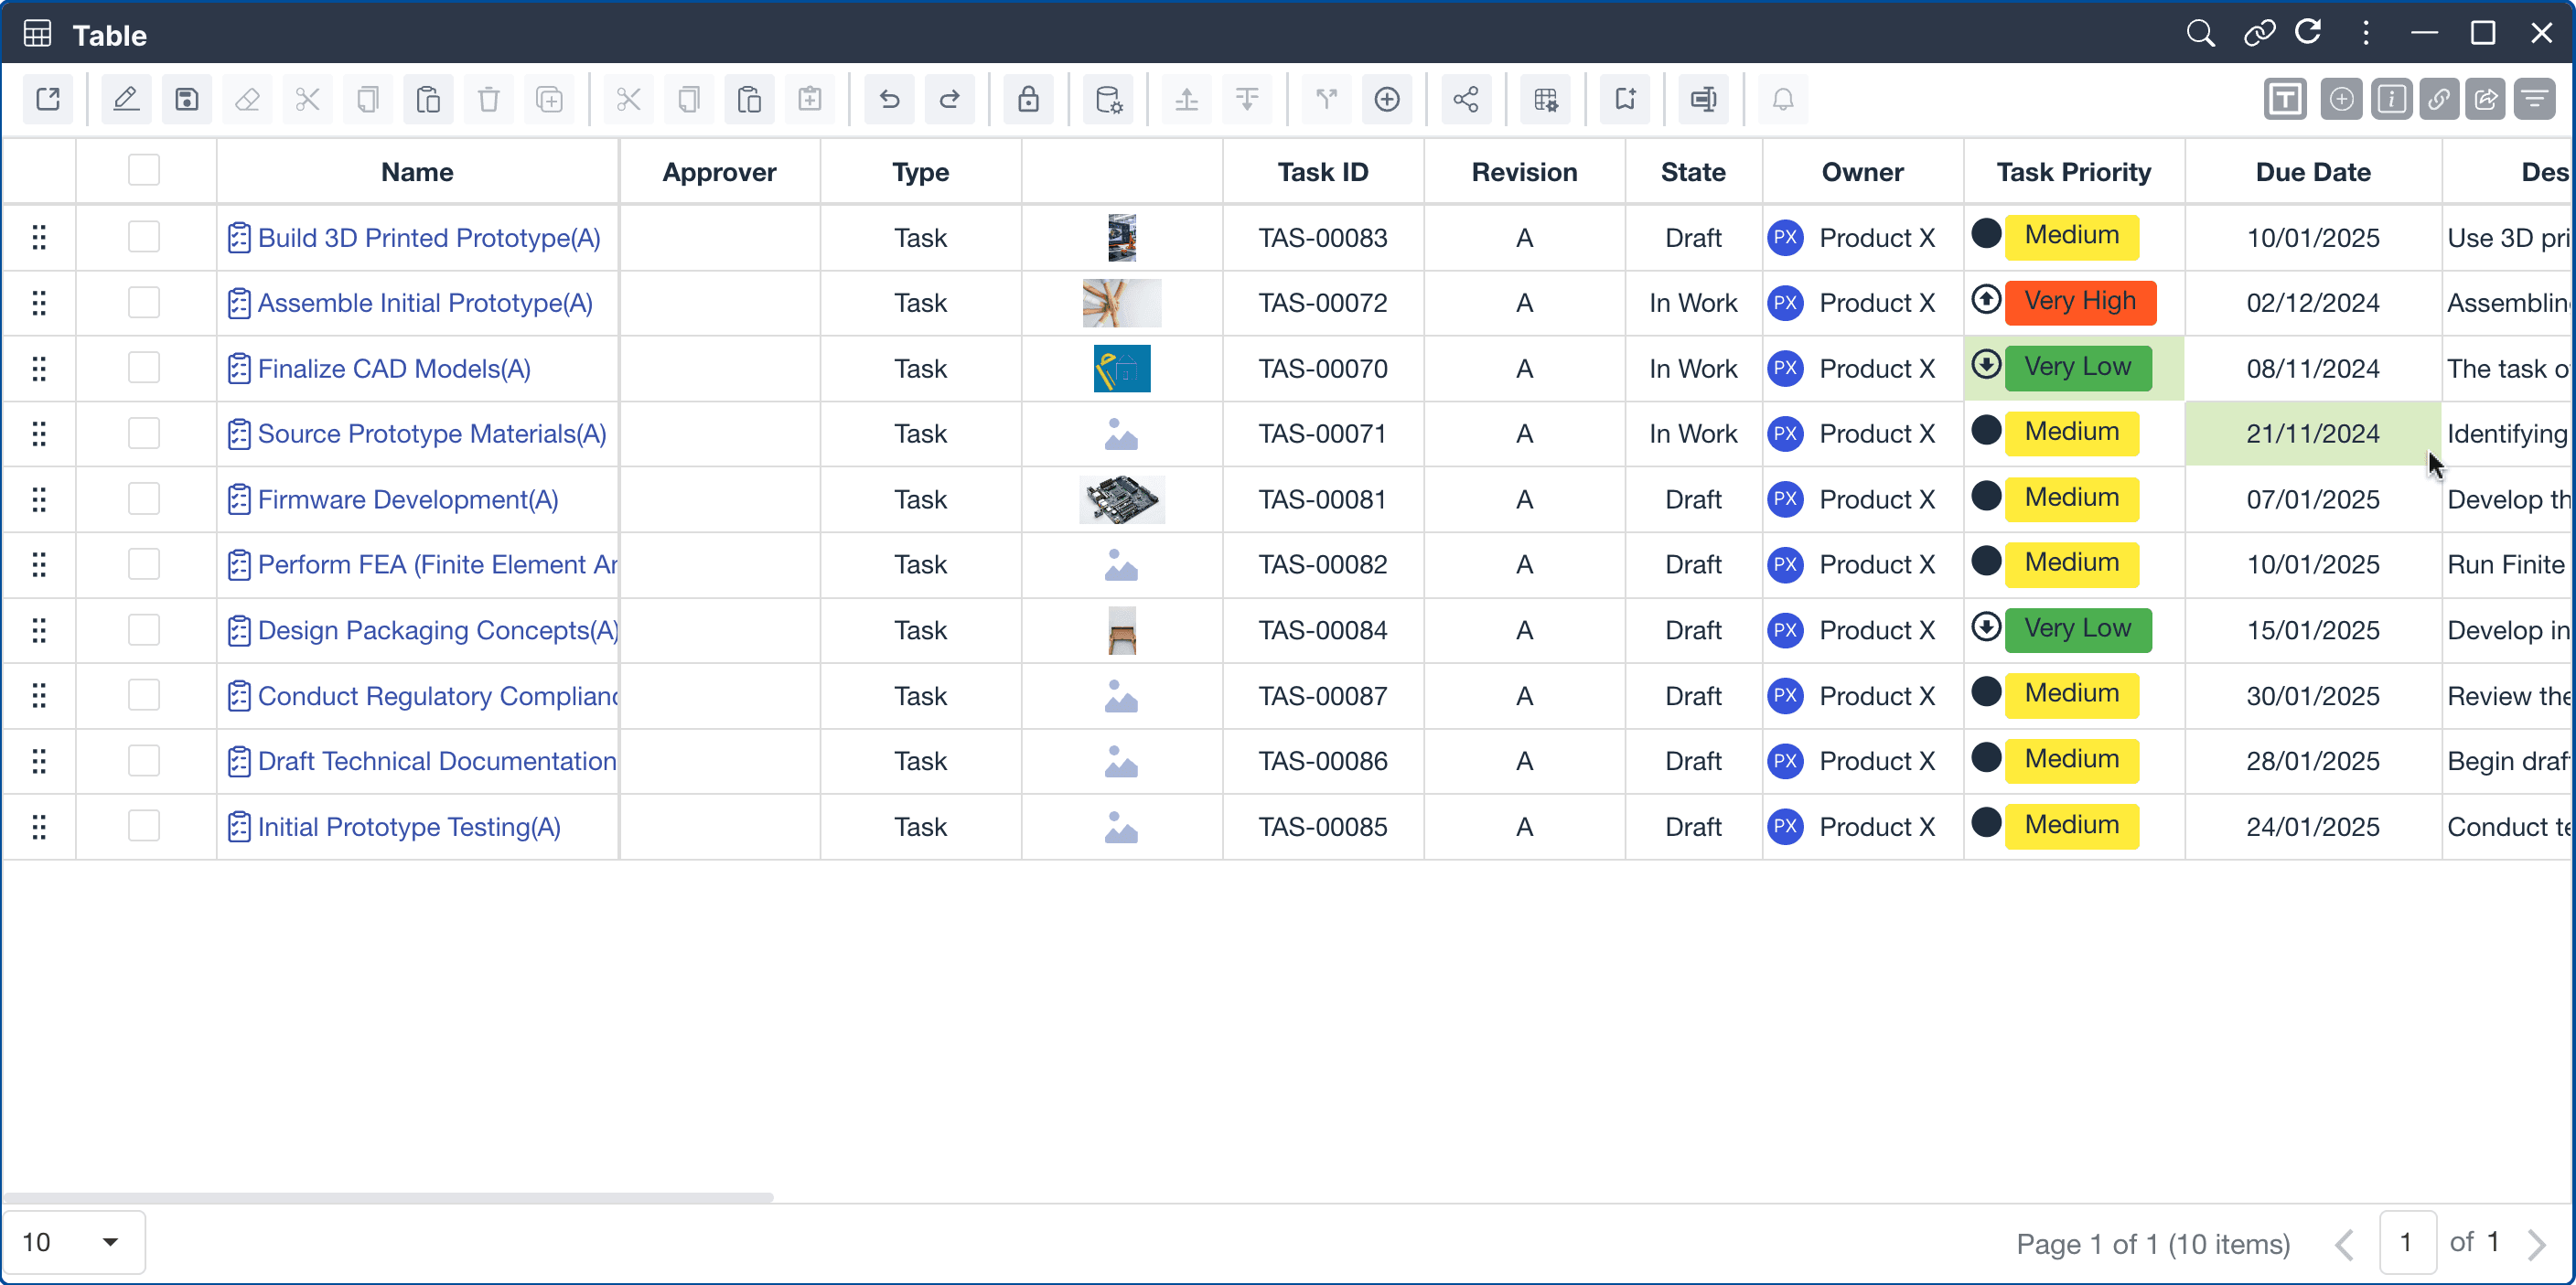Open the page size dropdown showing 10

click(x=73, y=1242)
